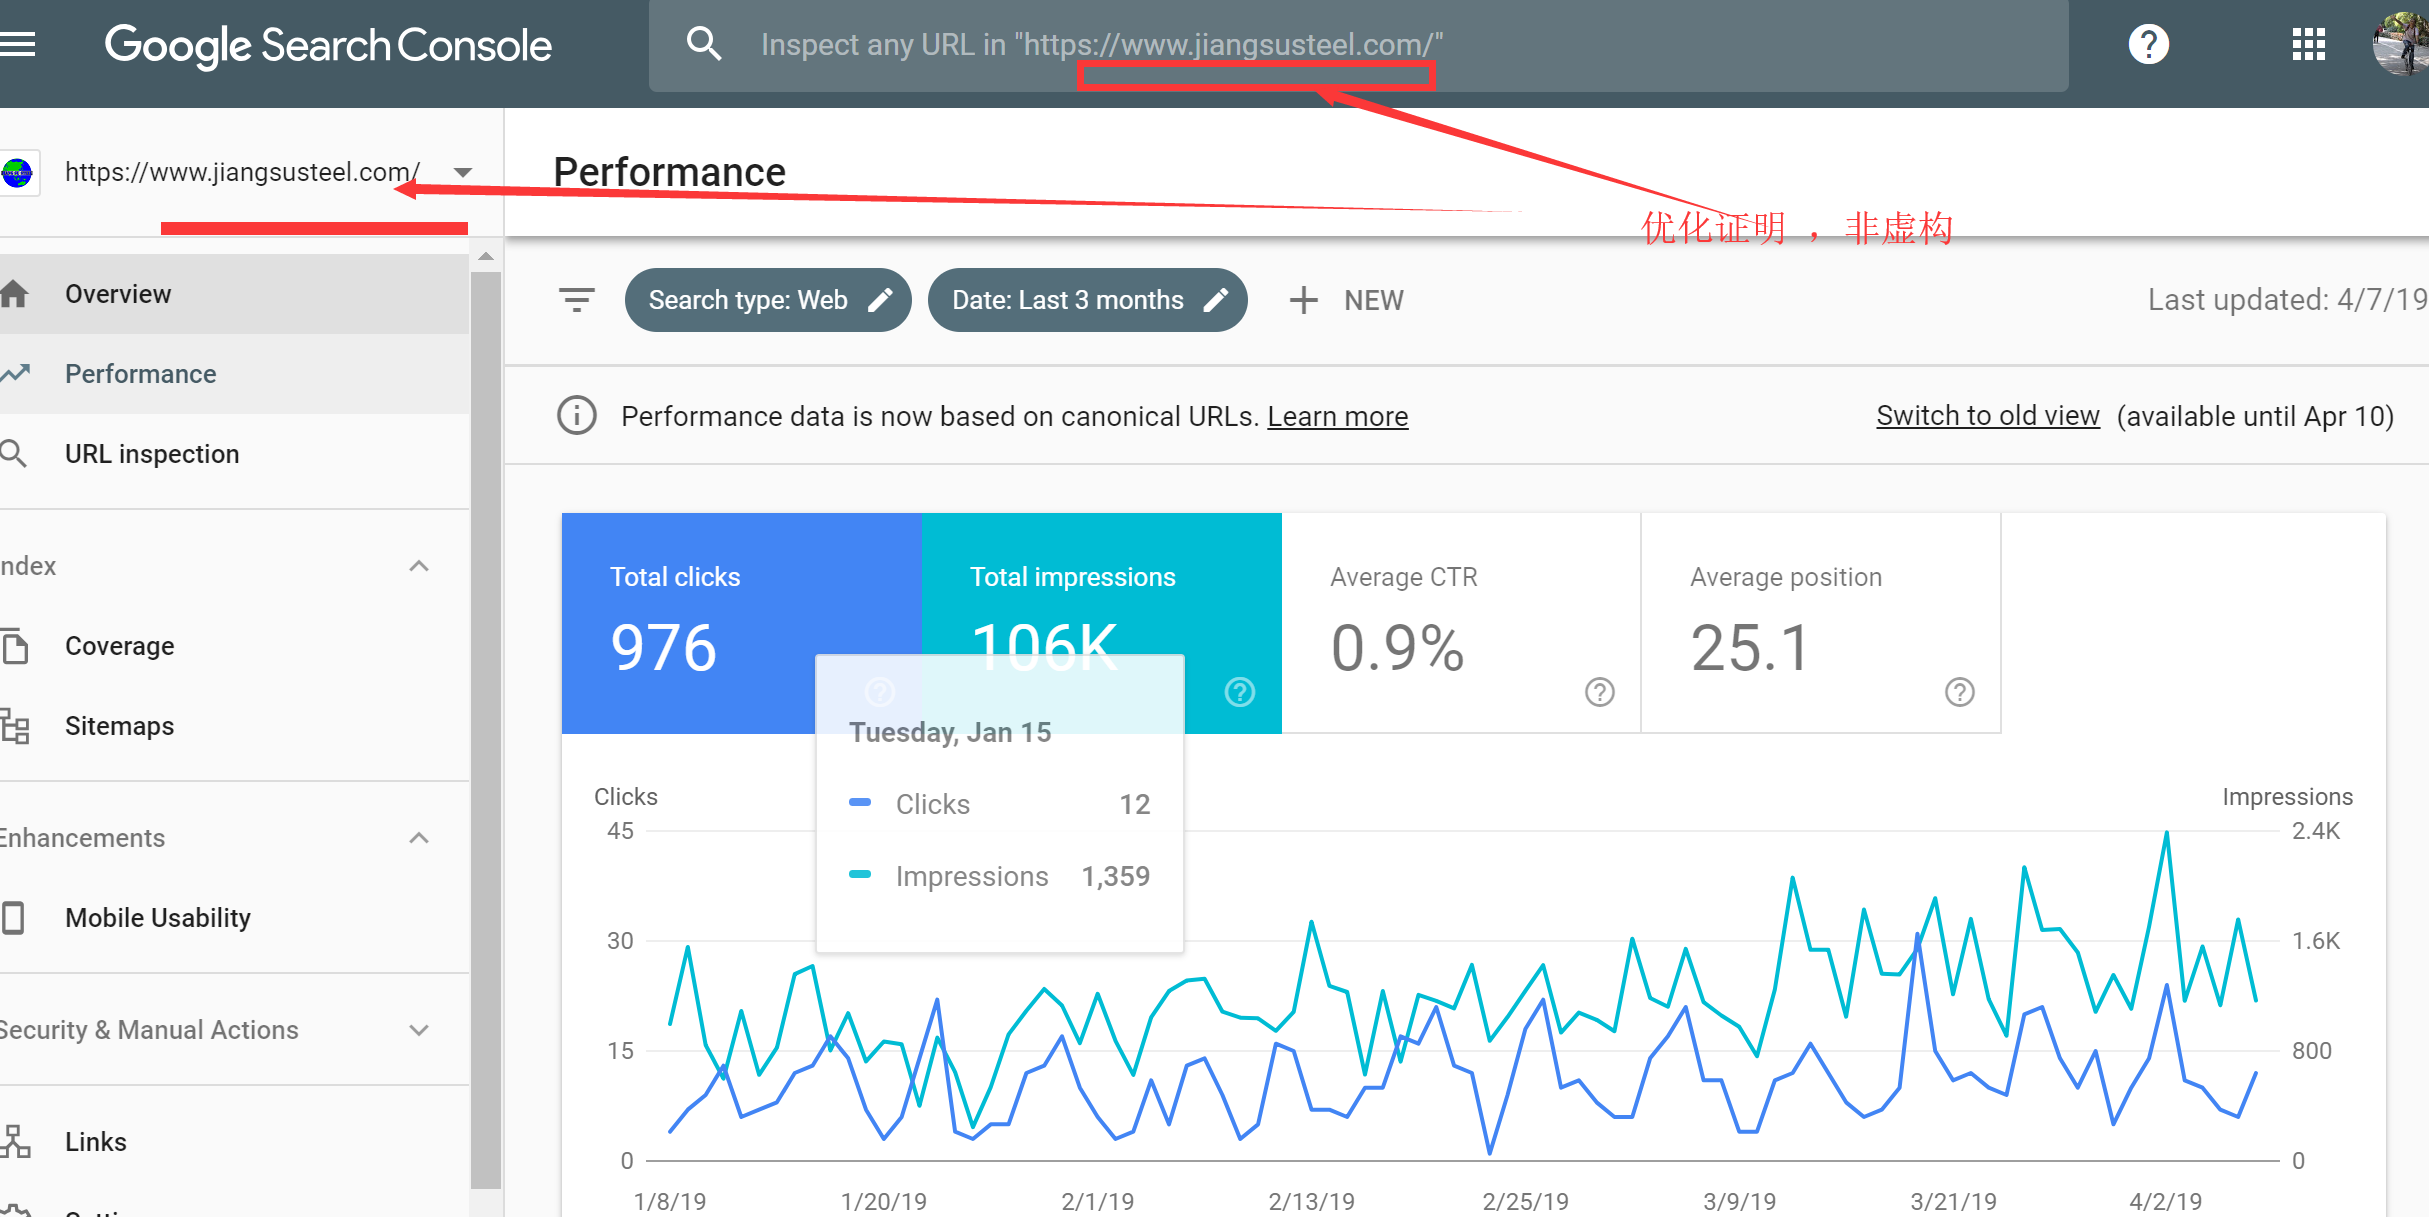The width and height of the screenshot is (2429, 1217).
Task: Click the 2/13/19 date axis label
Action: pos(1311,1201)
